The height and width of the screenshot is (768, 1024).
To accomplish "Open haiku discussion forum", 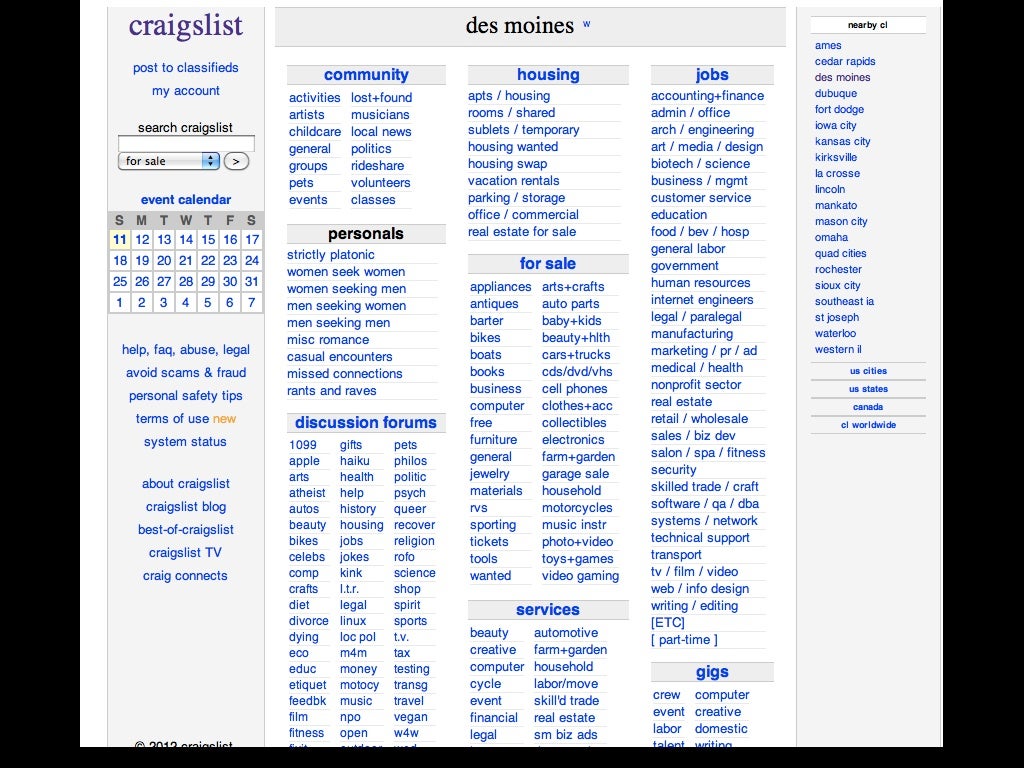I will [x=355, y=461].
